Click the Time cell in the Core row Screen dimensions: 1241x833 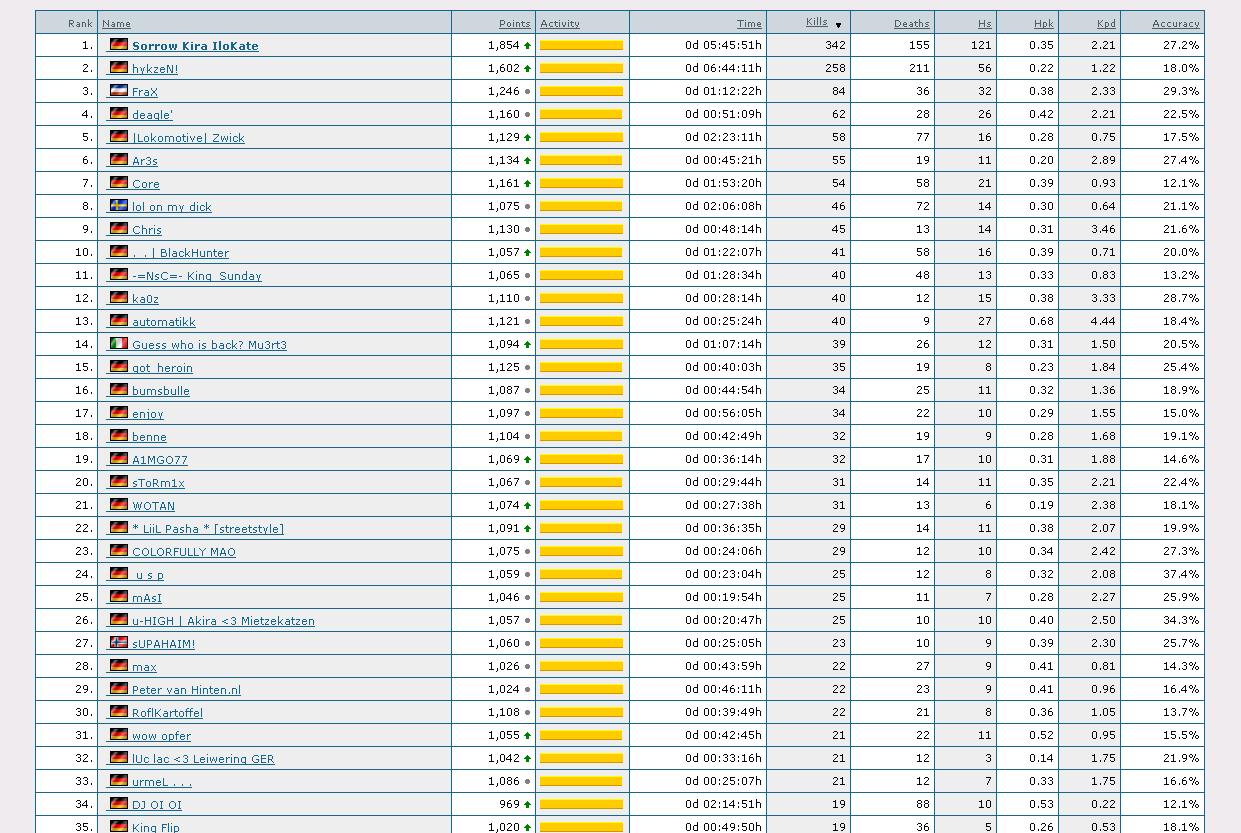pyautogui.click(x=723, y=184)
